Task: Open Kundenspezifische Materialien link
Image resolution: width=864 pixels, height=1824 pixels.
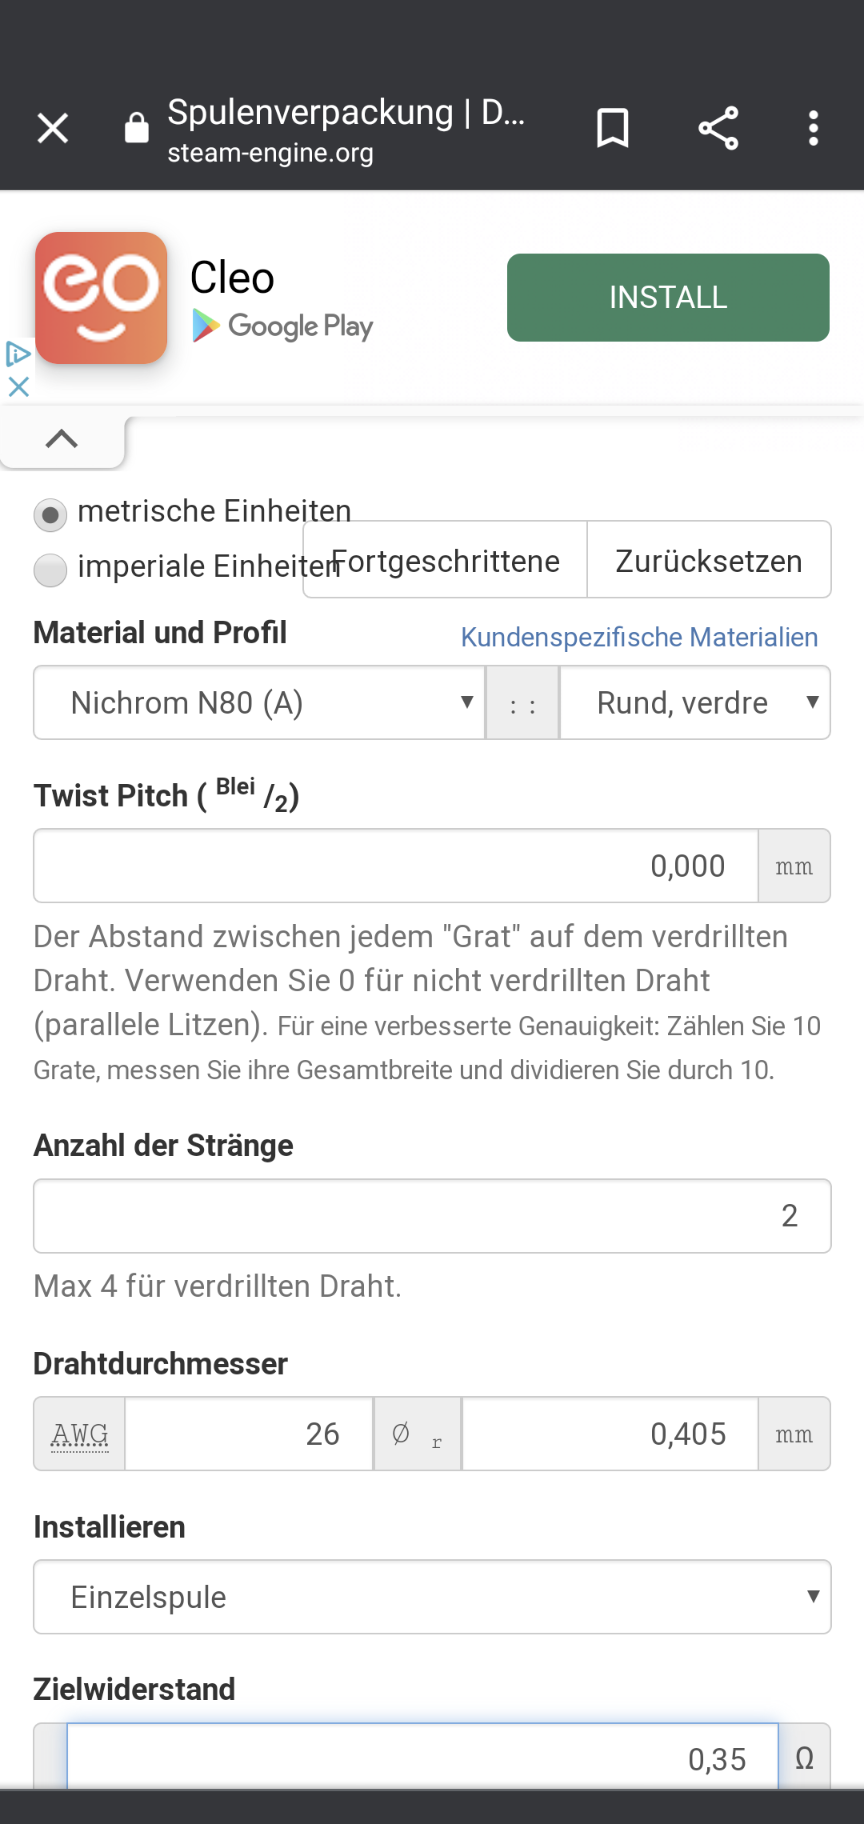Action: tap(639, 637)
